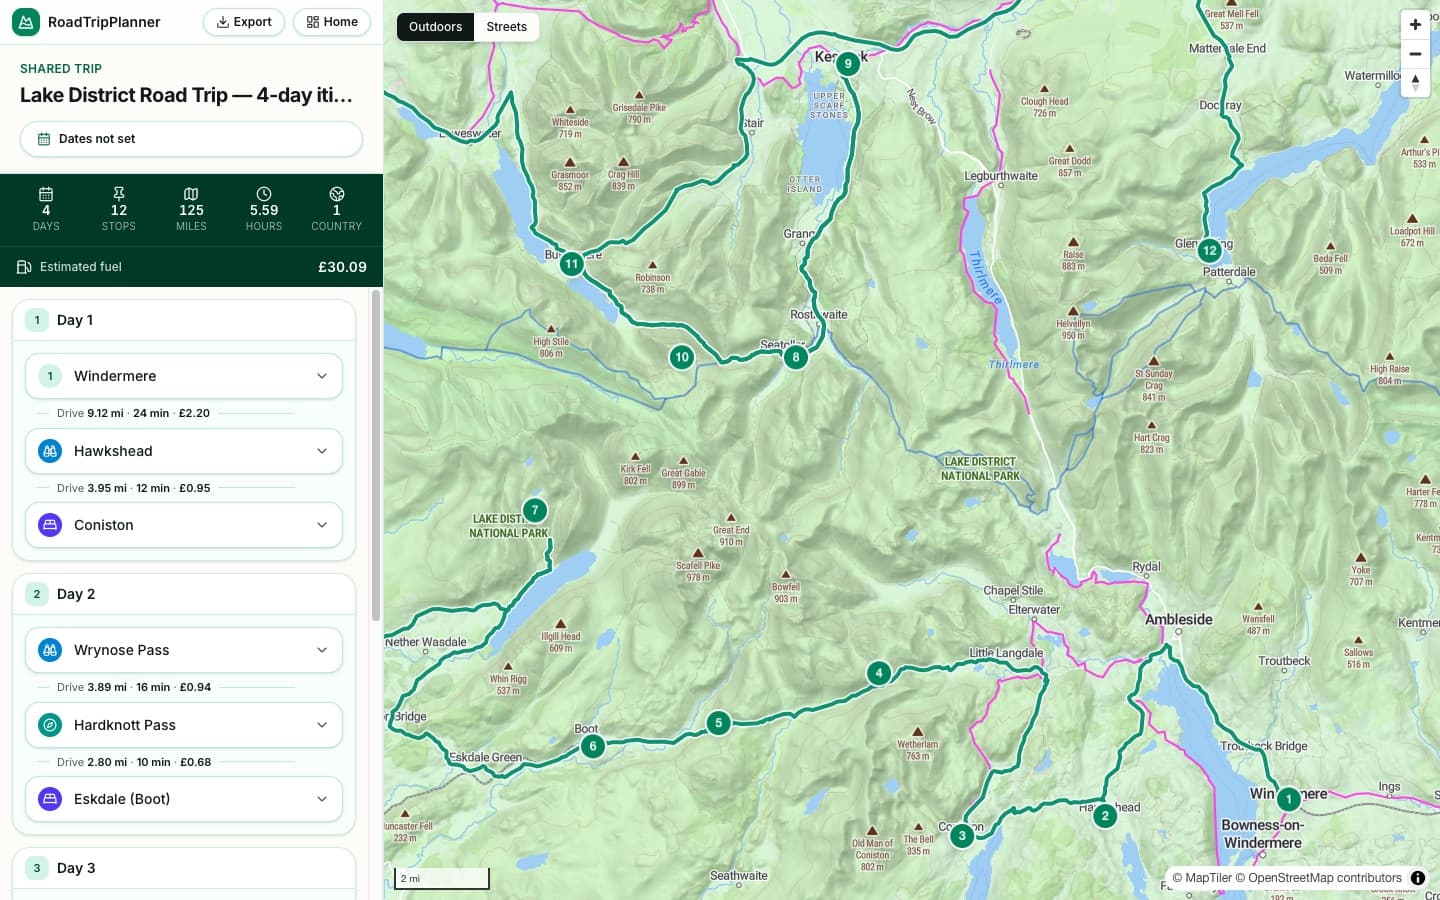Click the map attribution info icon
Screen dimensions: 1440x900
1418,878
